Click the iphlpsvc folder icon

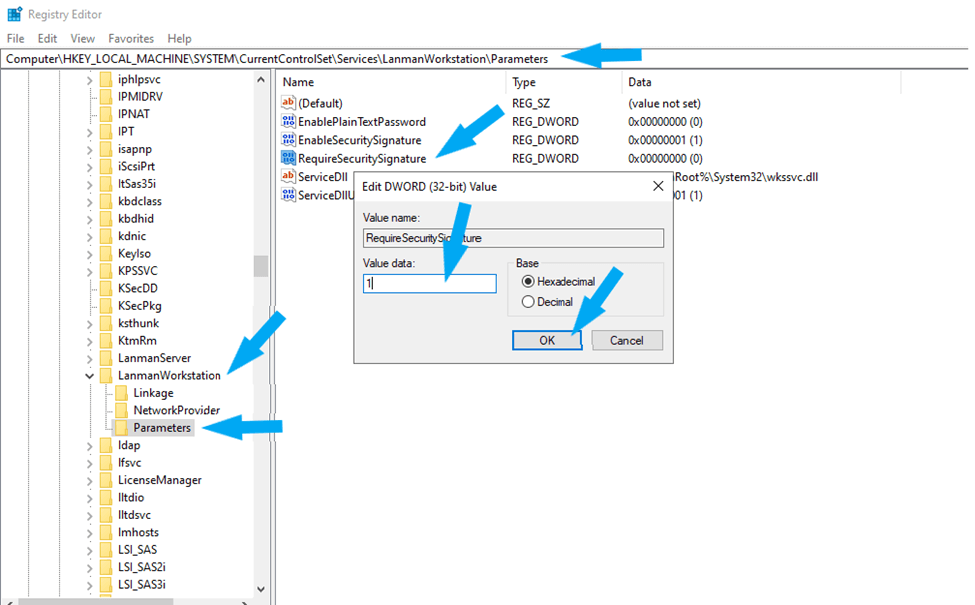pos(106,79)
